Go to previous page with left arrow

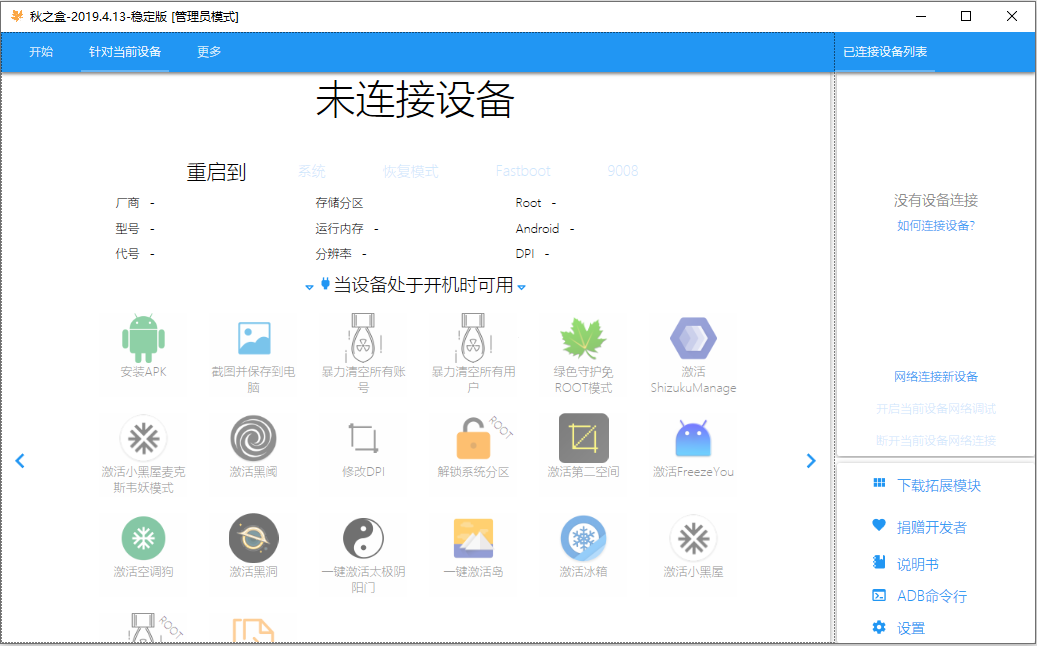click(20, 461)
